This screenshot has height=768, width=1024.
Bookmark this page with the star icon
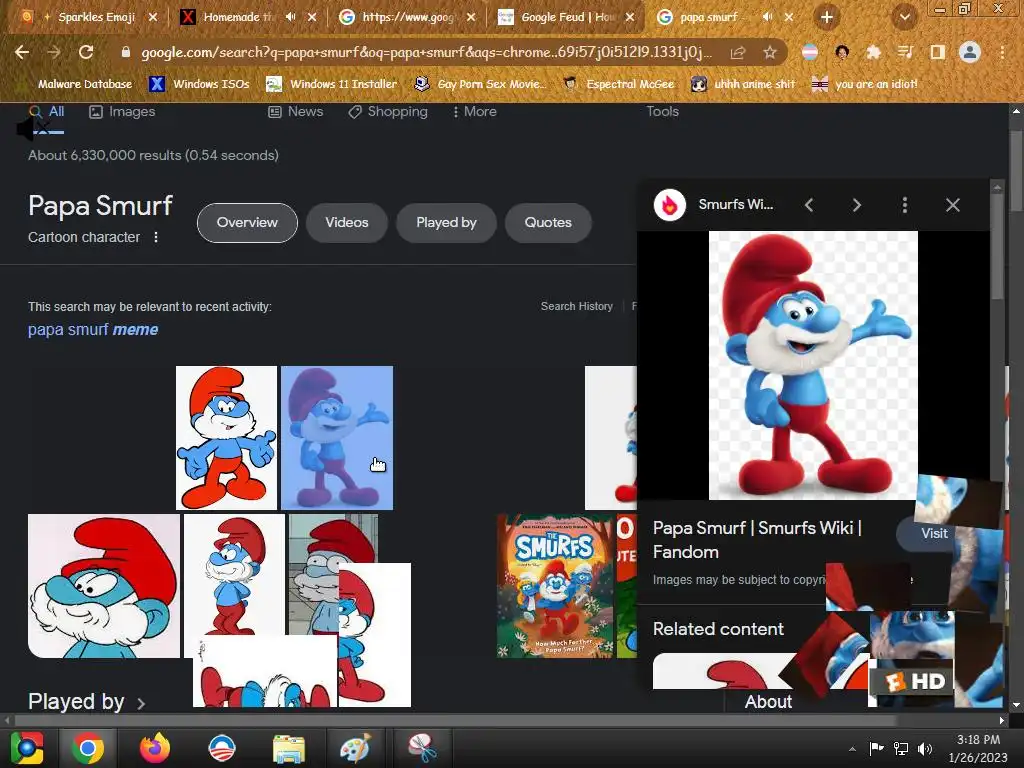click(770, 52)
